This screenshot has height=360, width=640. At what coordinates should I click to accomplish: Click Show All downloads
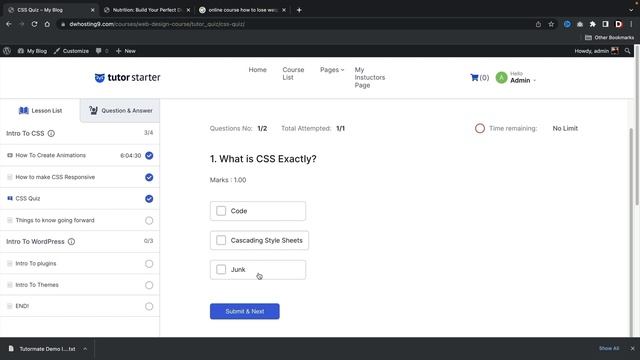coord(609,349)
